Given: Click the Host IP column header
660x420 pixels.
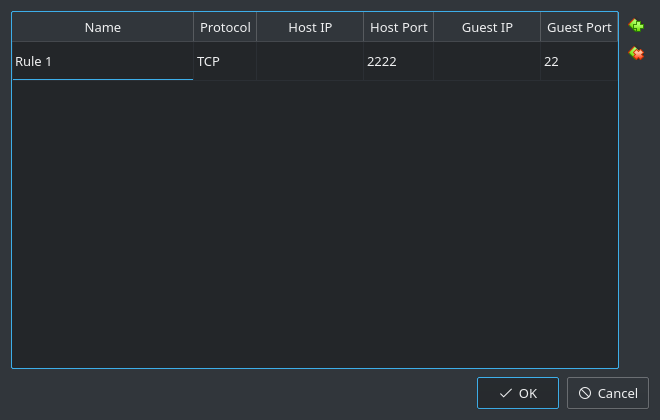Looking at the screenshot, I should coord(310,27).
